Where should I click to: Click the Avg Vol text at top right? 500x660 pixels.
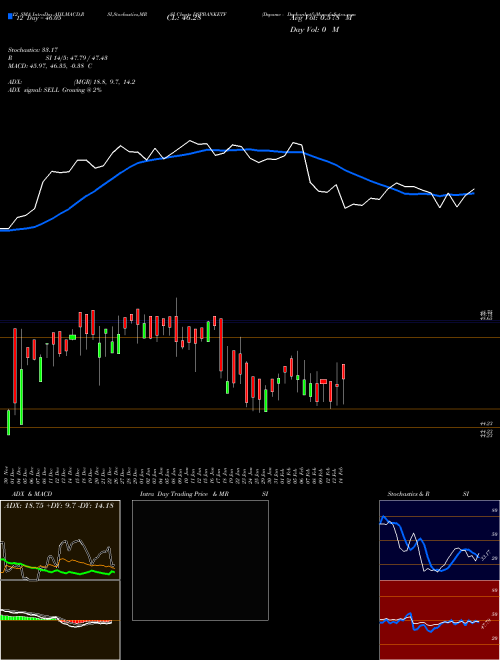click(x=321, y=19)
